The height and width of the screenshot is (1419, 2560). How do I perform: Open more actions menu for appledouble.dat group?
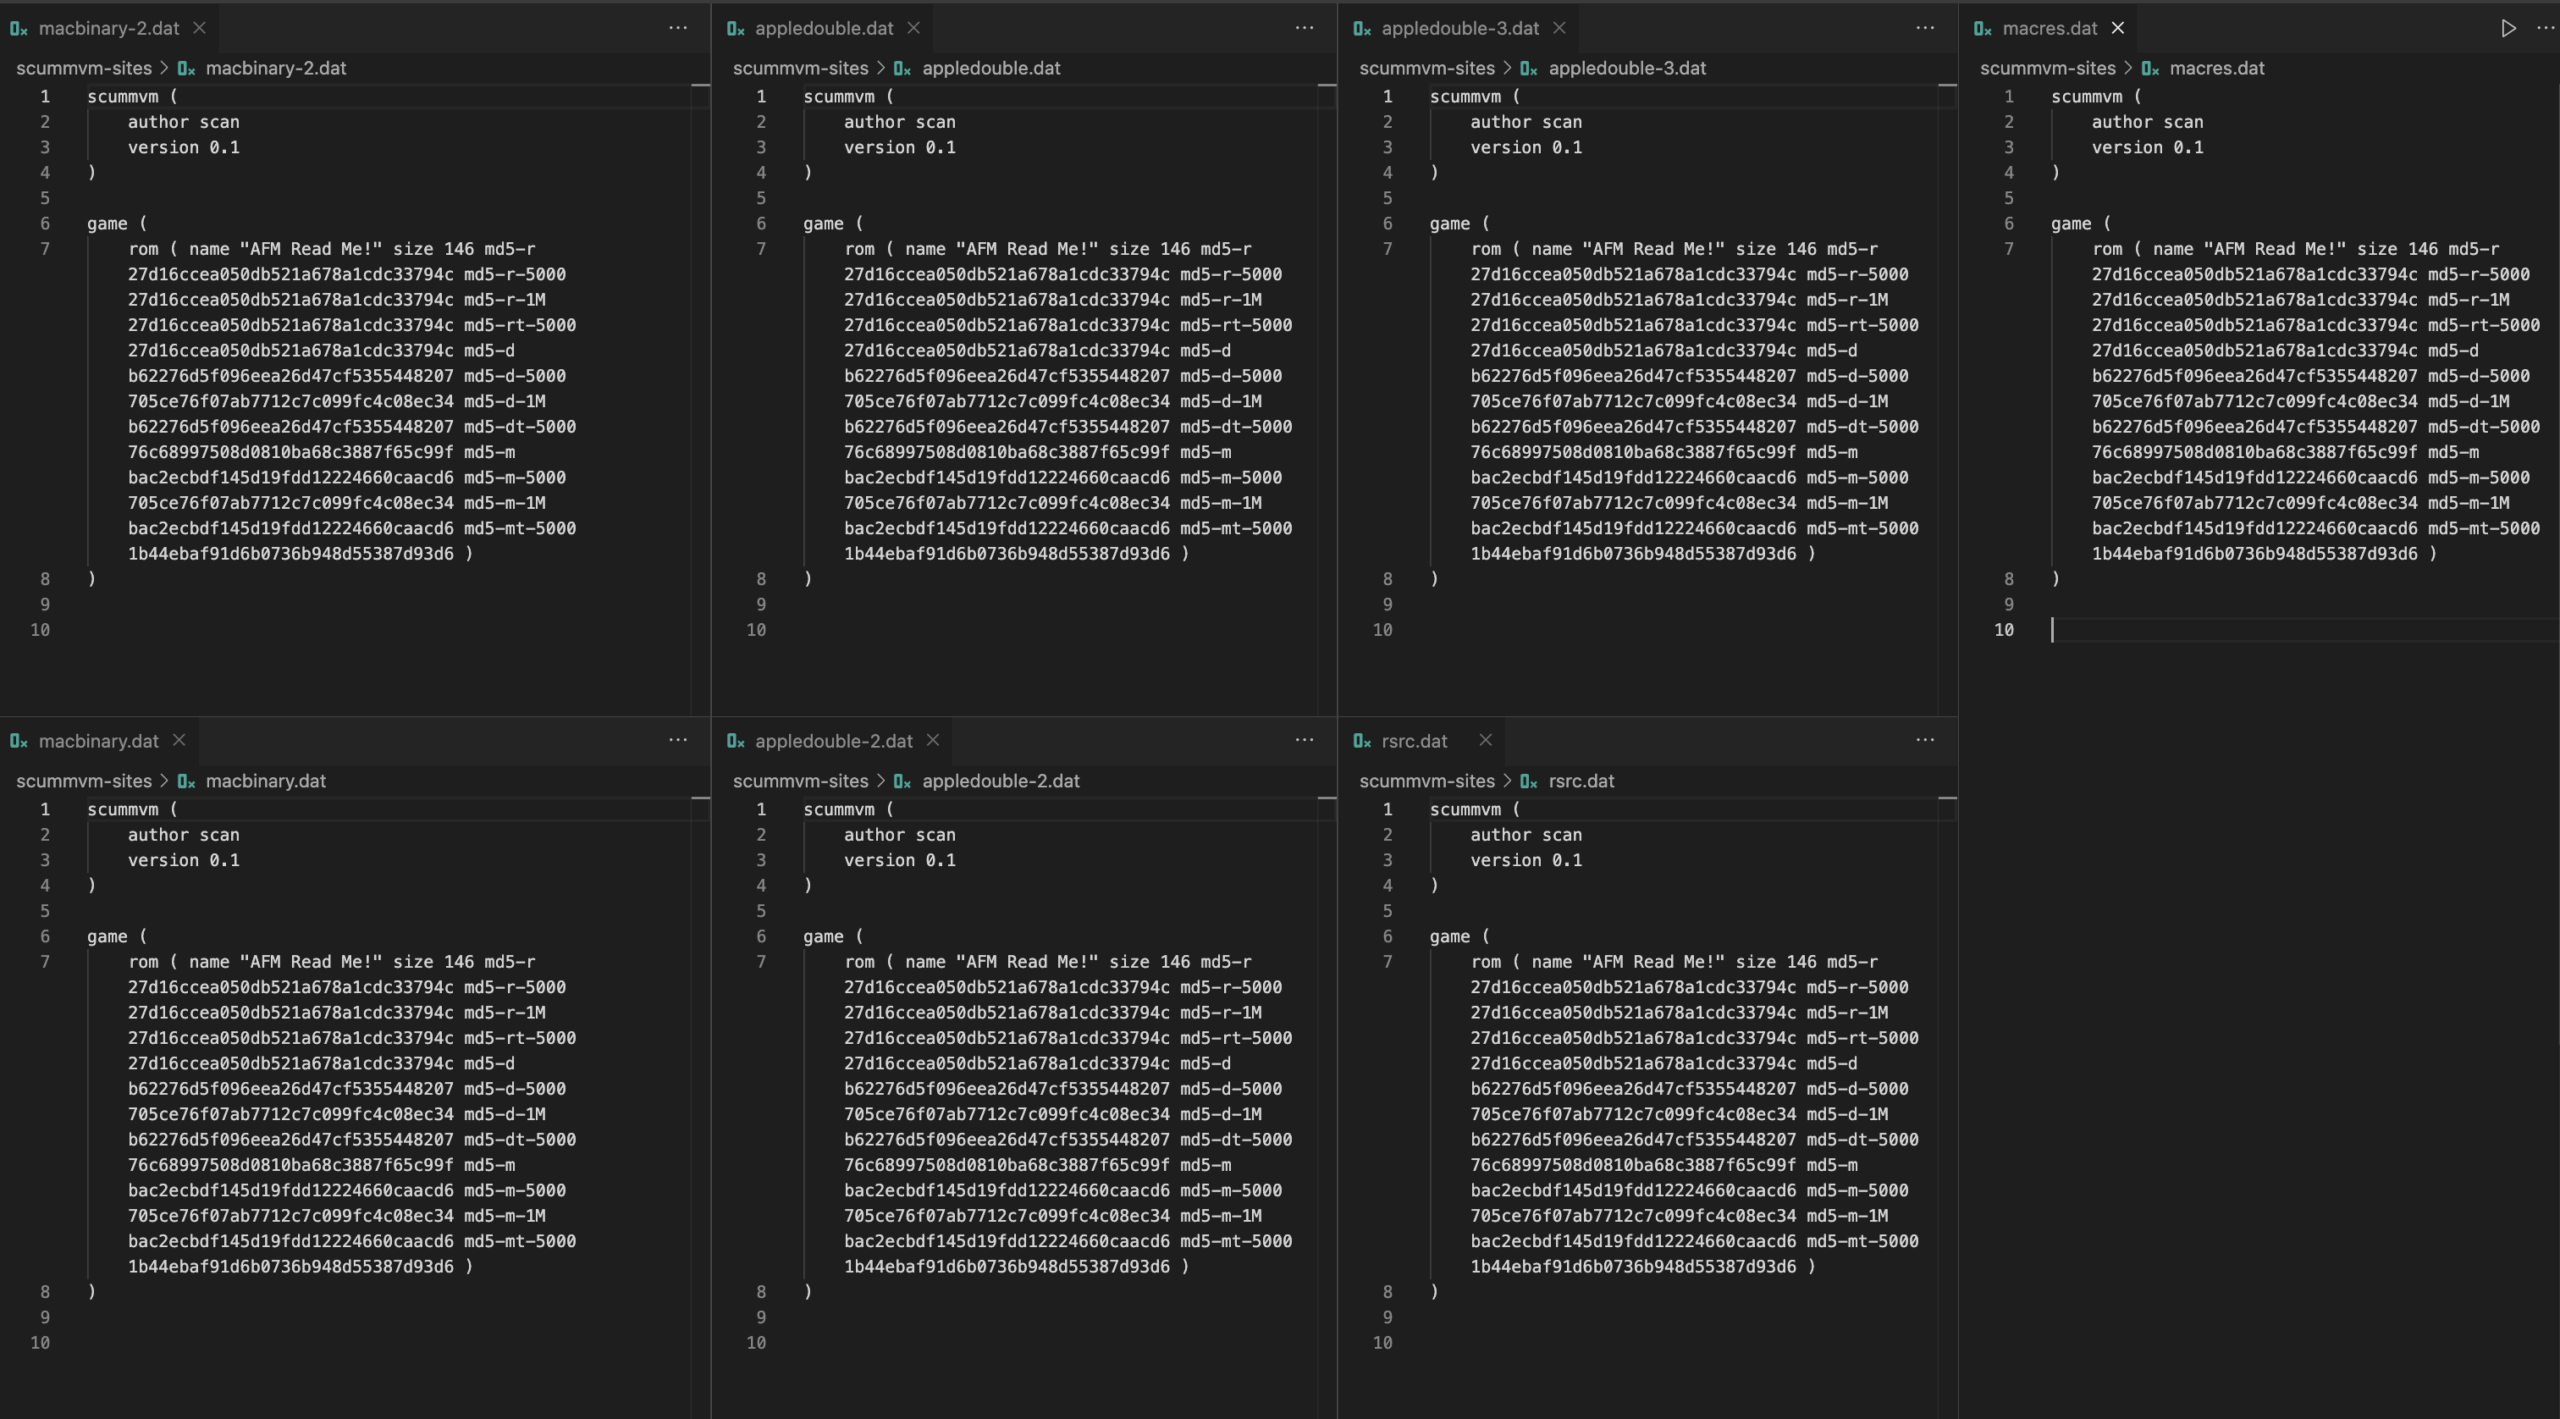pyautogui.click(x=1304, y=28)
